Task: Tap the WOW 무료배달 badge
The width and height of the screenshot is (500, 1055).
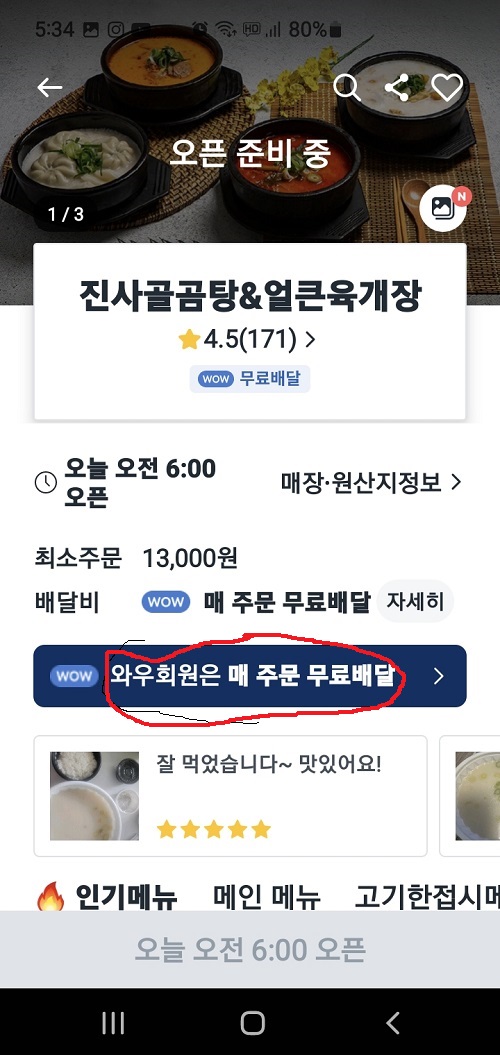Action: point(250,379)
